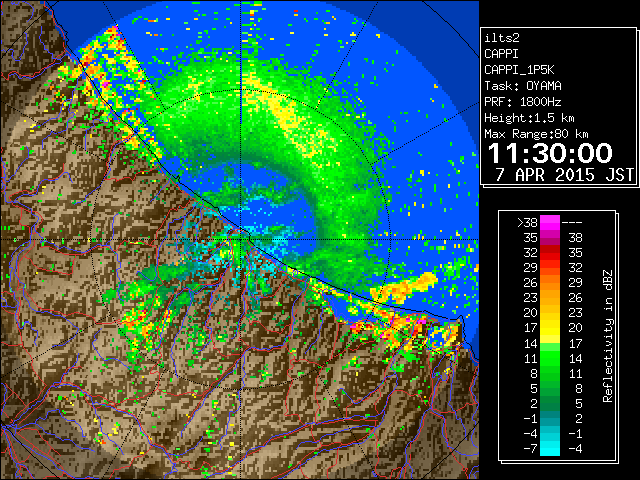Click the 'Max Range:80 km' text
This screenshot has height=480, width=640.
coord(536,134)
